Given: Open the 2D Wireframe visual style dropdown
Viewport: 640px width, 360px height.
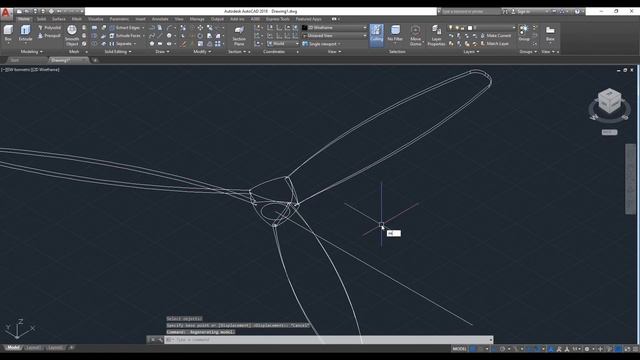Looking at the screenshot, I should pos(334,28).
